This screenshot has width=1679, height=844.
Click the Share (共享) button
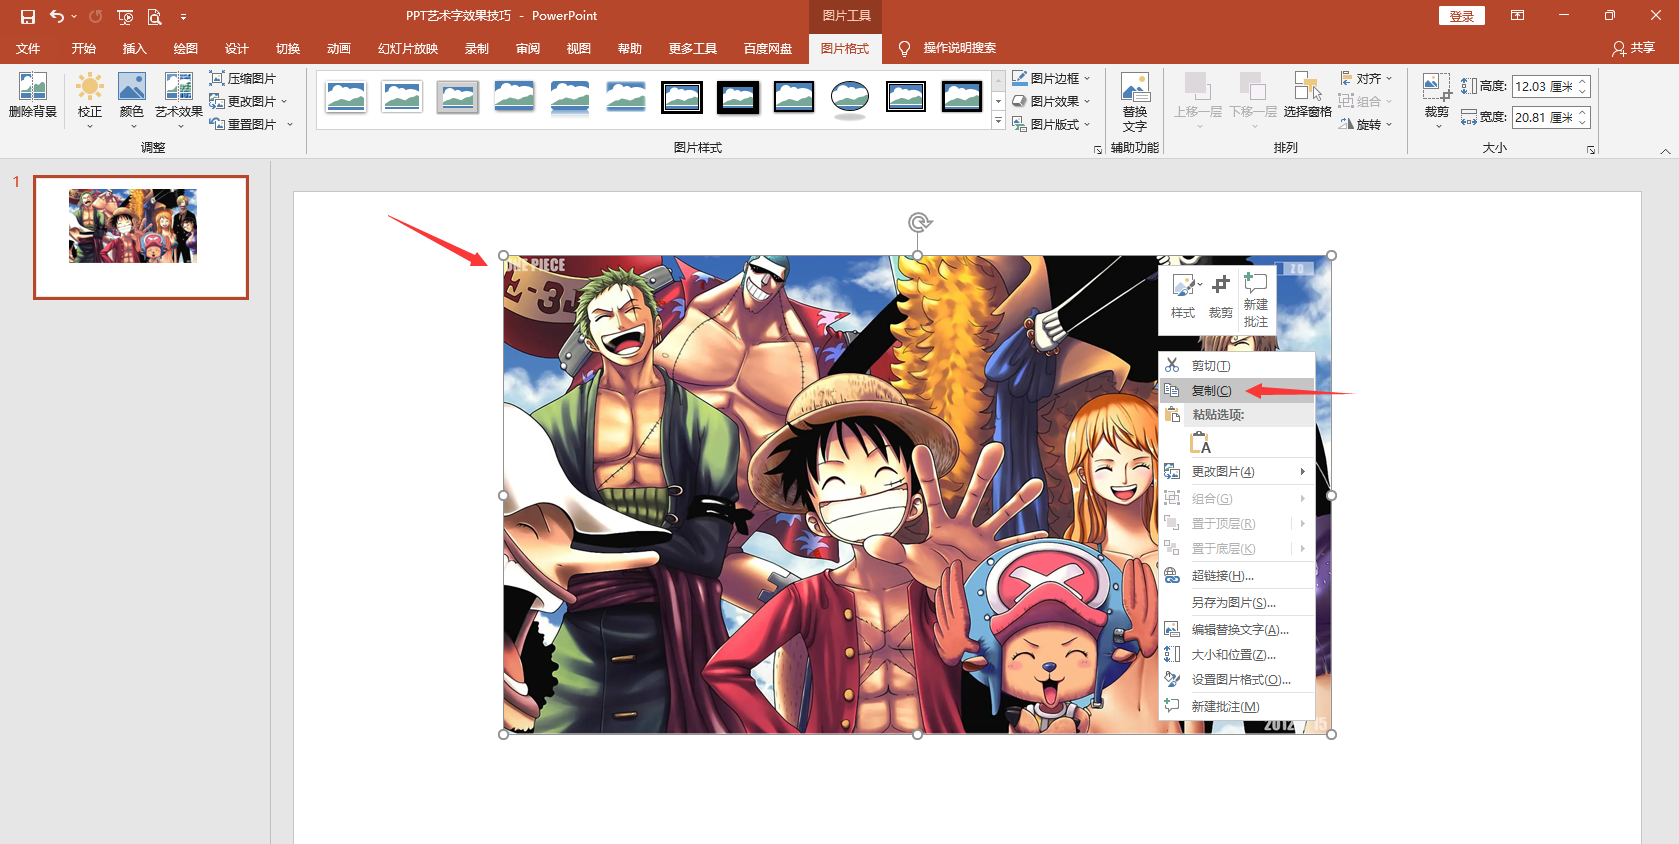[x=1633, y=48]
